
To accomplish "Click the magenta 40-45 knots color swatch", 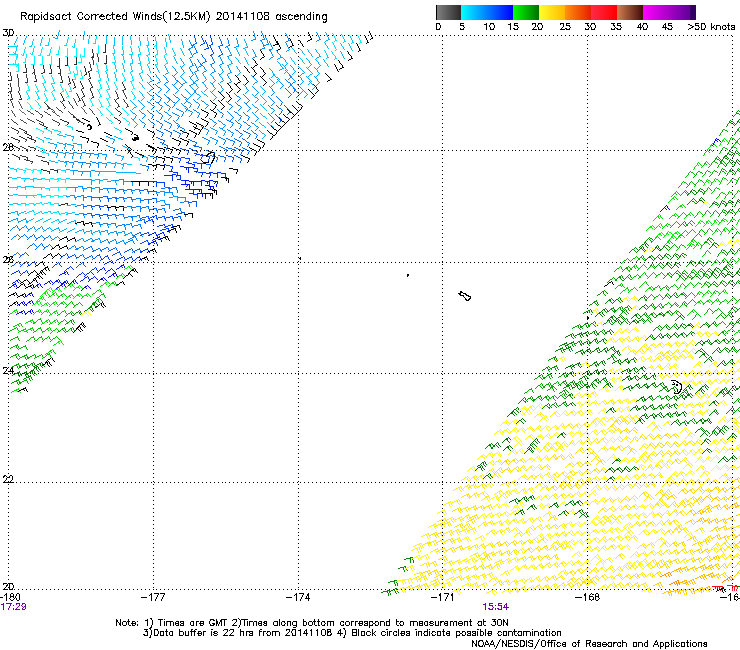I will coord(656,12).
